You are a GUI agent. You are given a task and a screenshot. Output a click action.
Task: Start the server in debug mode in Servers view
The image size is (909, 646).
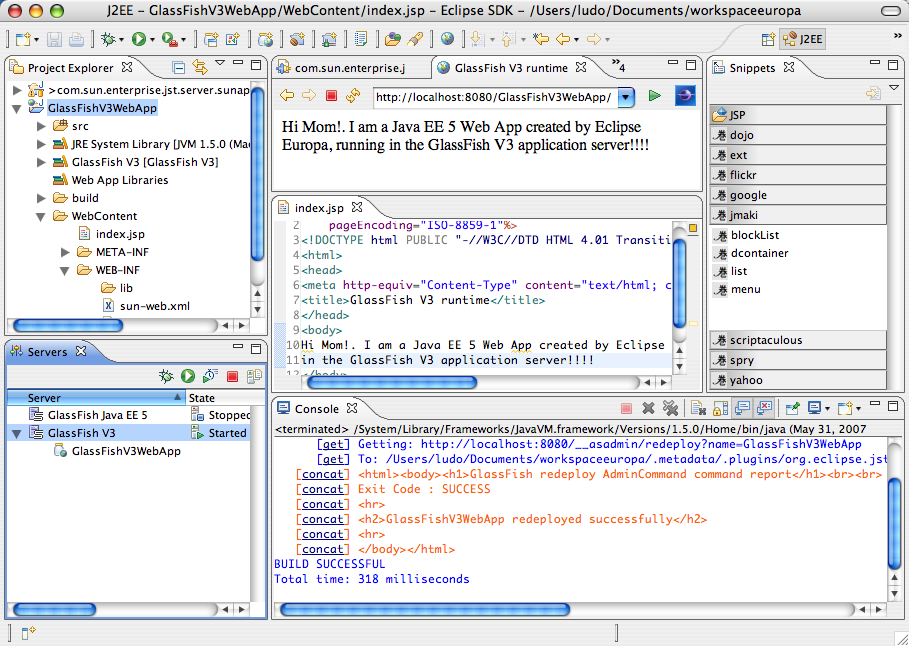(166, 376)
